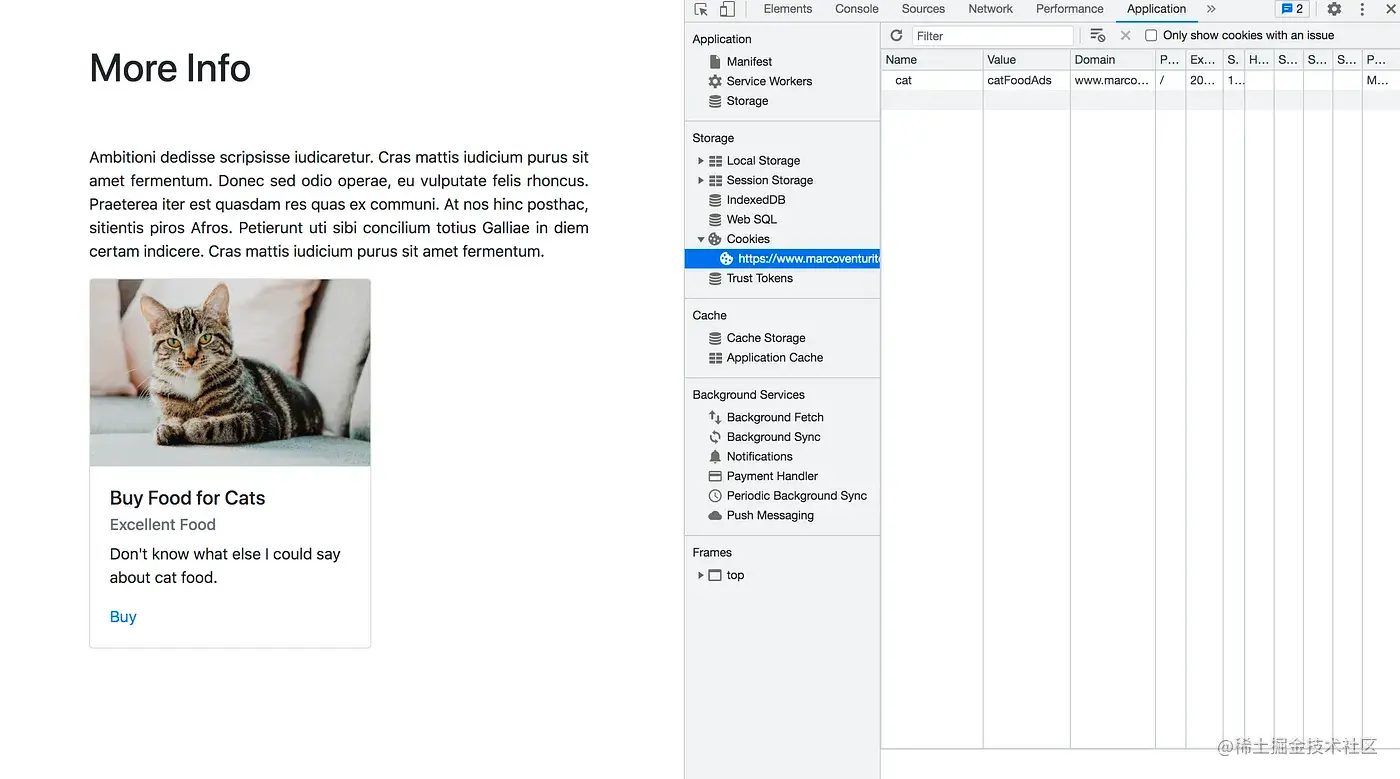Collapse the Cookies tree arrow
The image size is (1400, 779).
[700, 239]
